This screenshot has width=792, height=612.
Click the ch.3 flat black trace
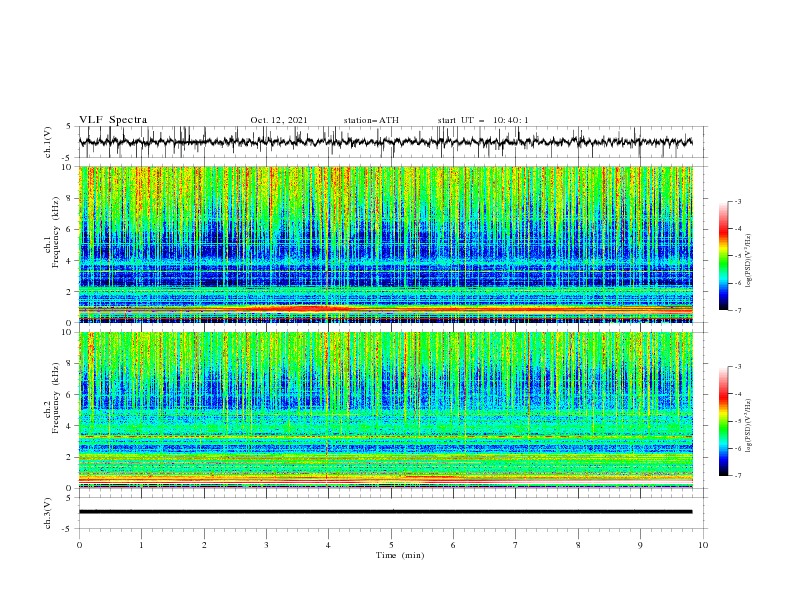(385, 512)
